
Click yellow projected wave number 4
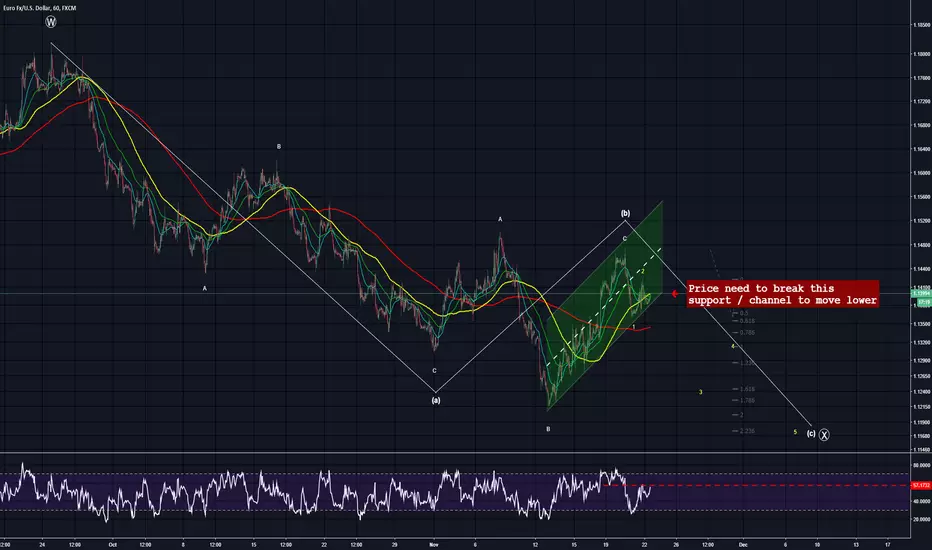pyautogui.click(x=733, y=346)
